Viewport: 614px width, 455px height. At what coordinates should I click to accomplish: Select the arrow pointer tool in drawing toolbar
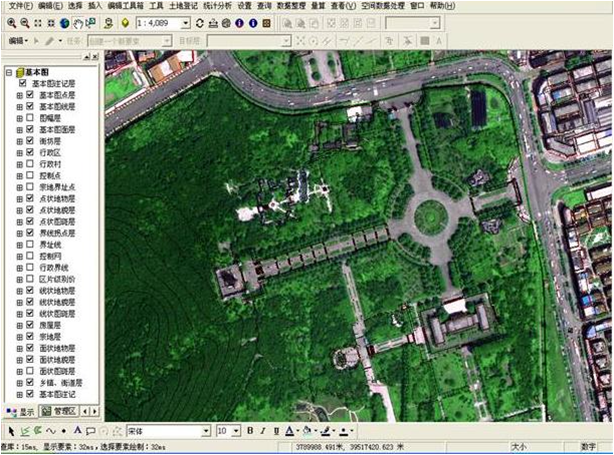(10, 430)
